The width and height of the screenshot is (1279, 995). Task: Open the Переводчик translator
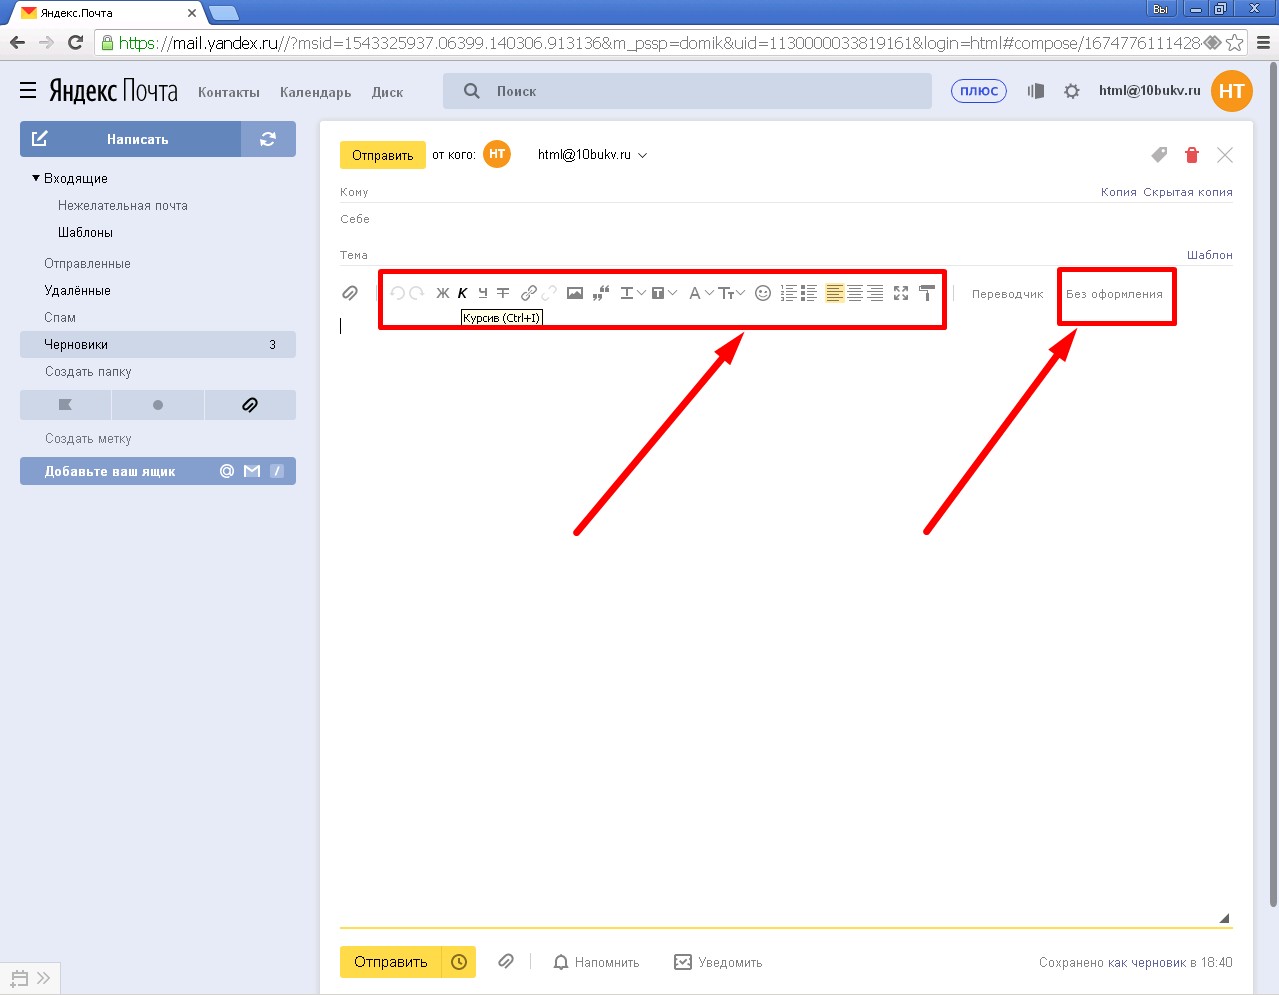click(x=1008, y=294)
